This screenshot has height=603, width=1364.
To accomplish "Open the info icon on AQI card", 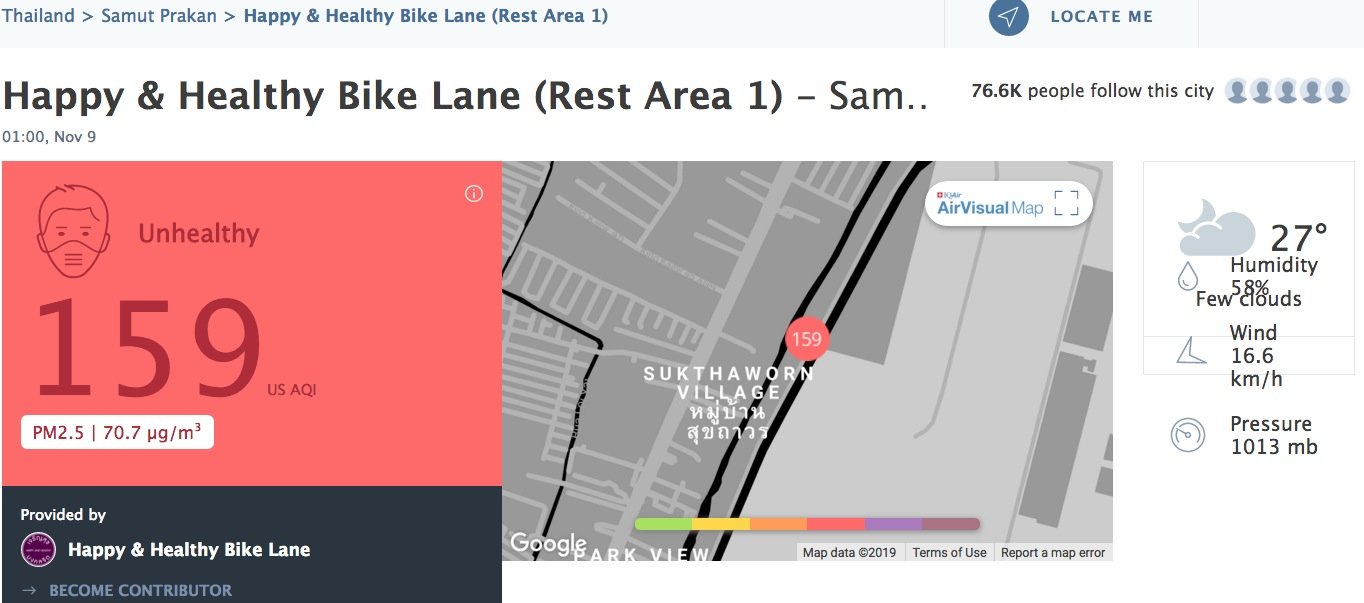I will (474, 194).
